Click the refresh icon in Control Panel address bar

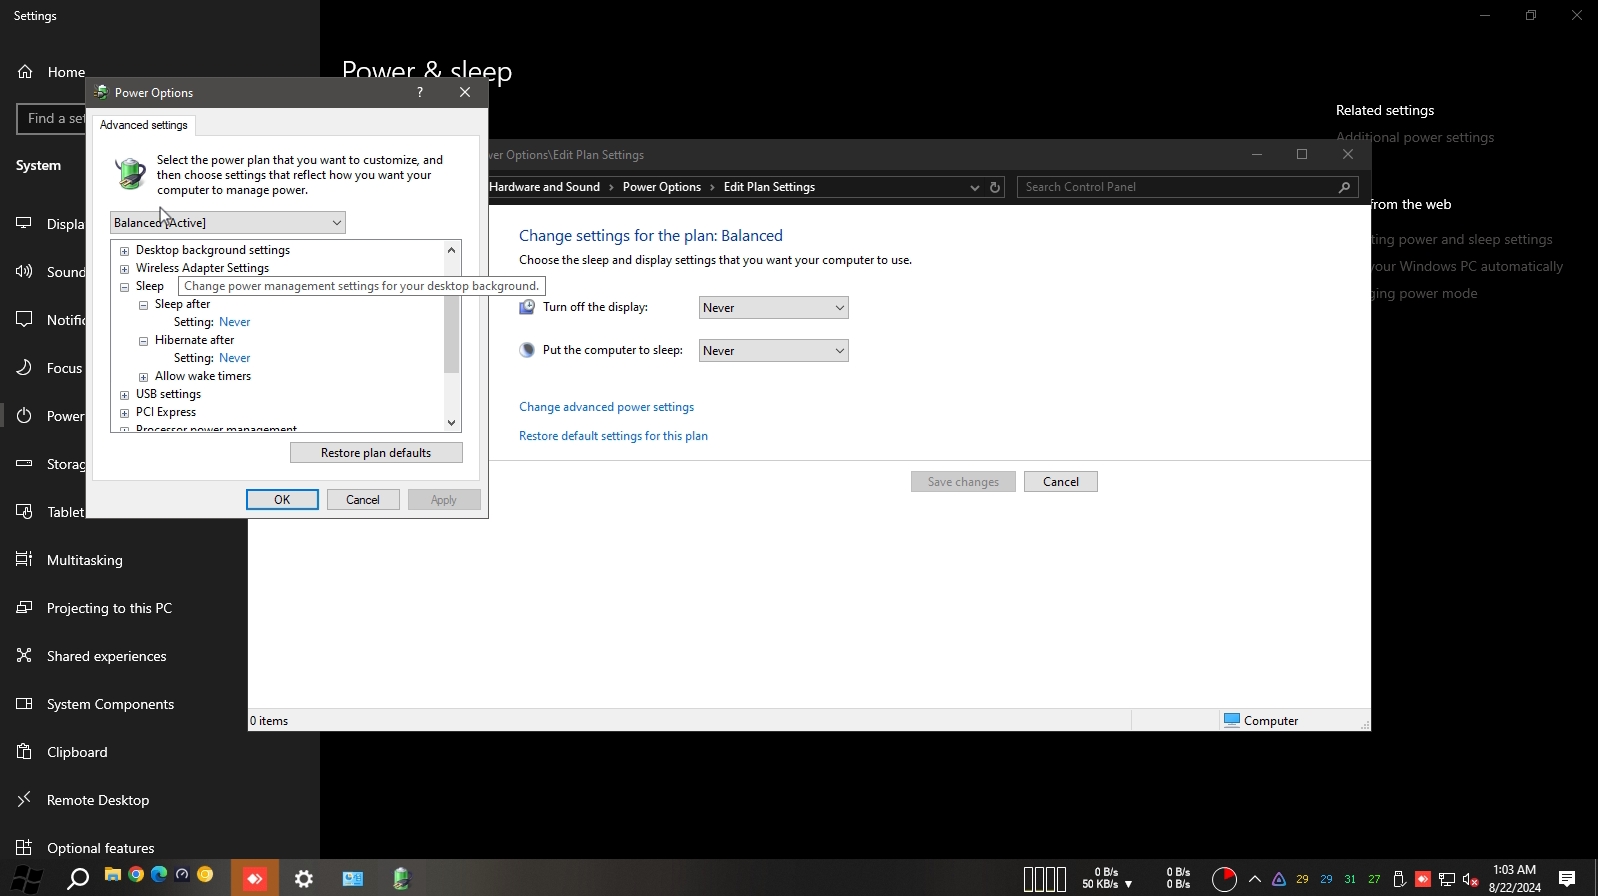[x=995, y=187]
